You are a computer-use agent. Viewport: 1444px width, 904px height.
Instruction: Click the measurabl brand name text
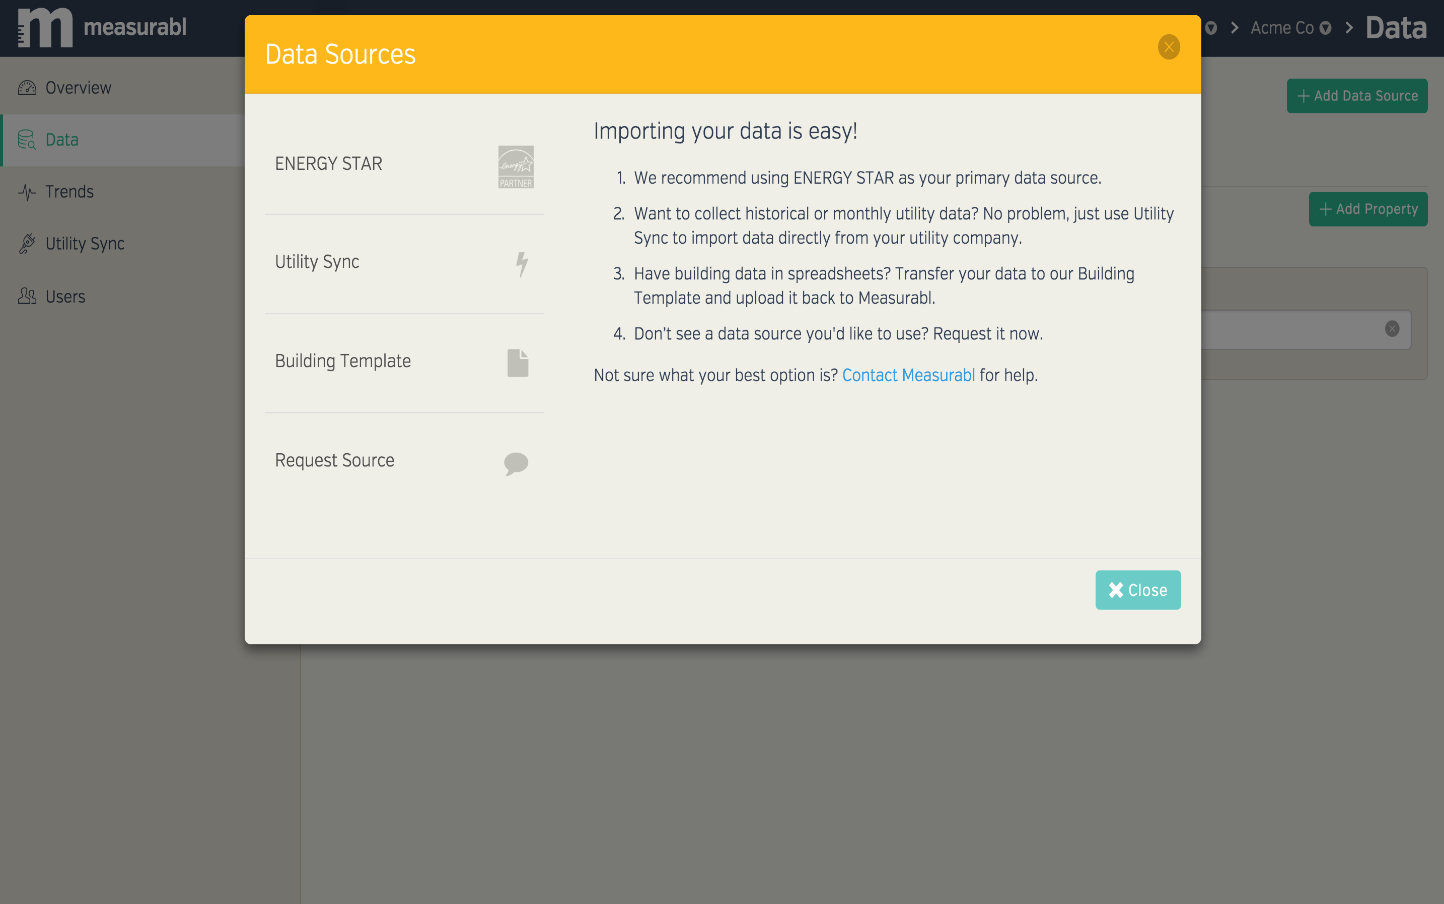click(135, 27)
